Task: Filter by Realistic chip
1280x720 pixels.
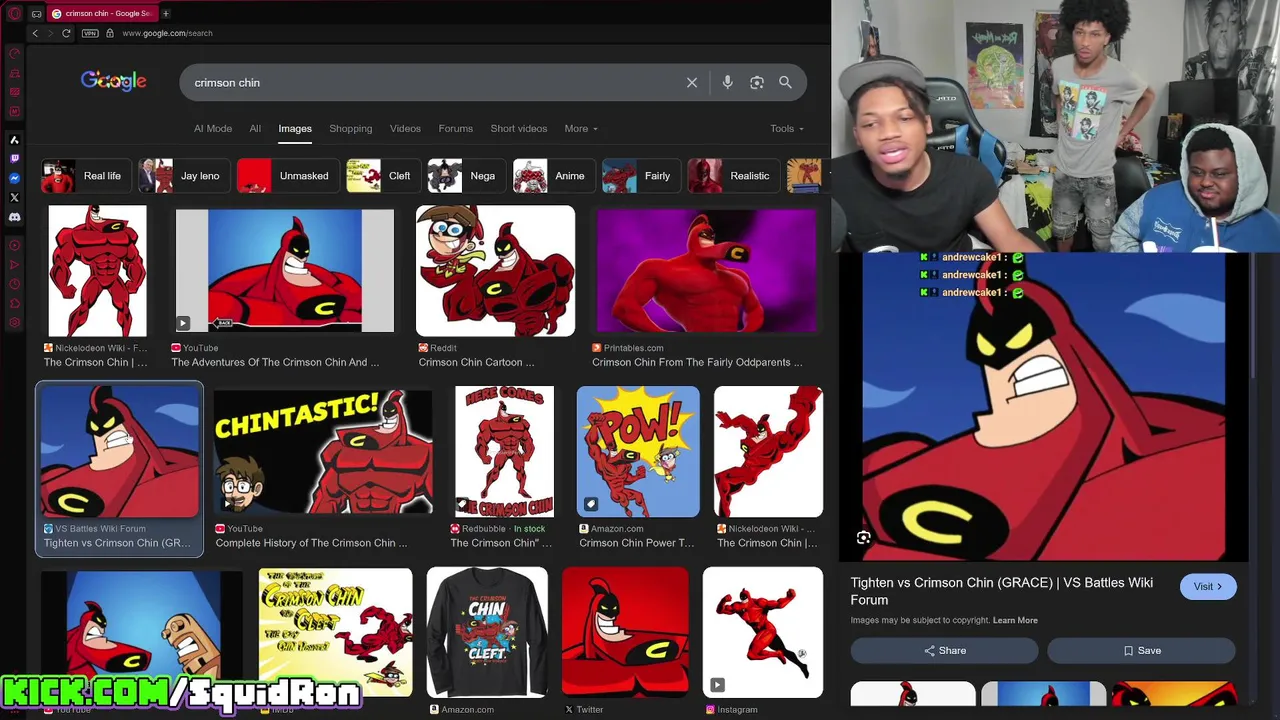Action: pos(732,176)
